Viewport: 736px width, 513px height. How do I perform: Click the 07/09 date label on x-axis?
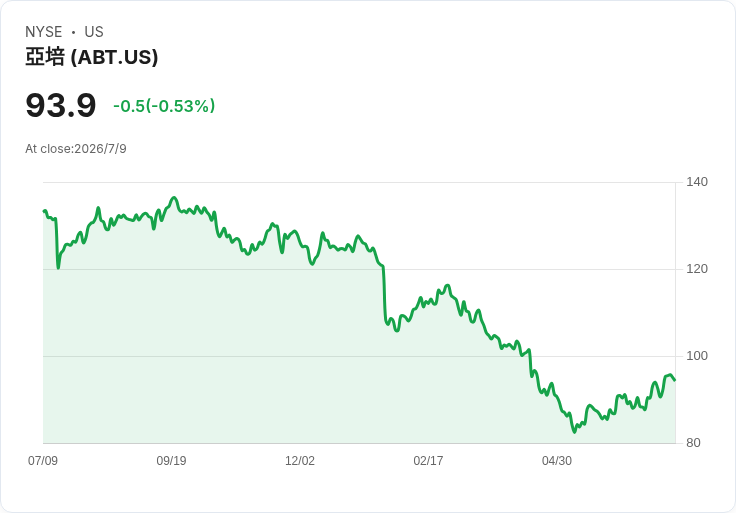[43, 461]
